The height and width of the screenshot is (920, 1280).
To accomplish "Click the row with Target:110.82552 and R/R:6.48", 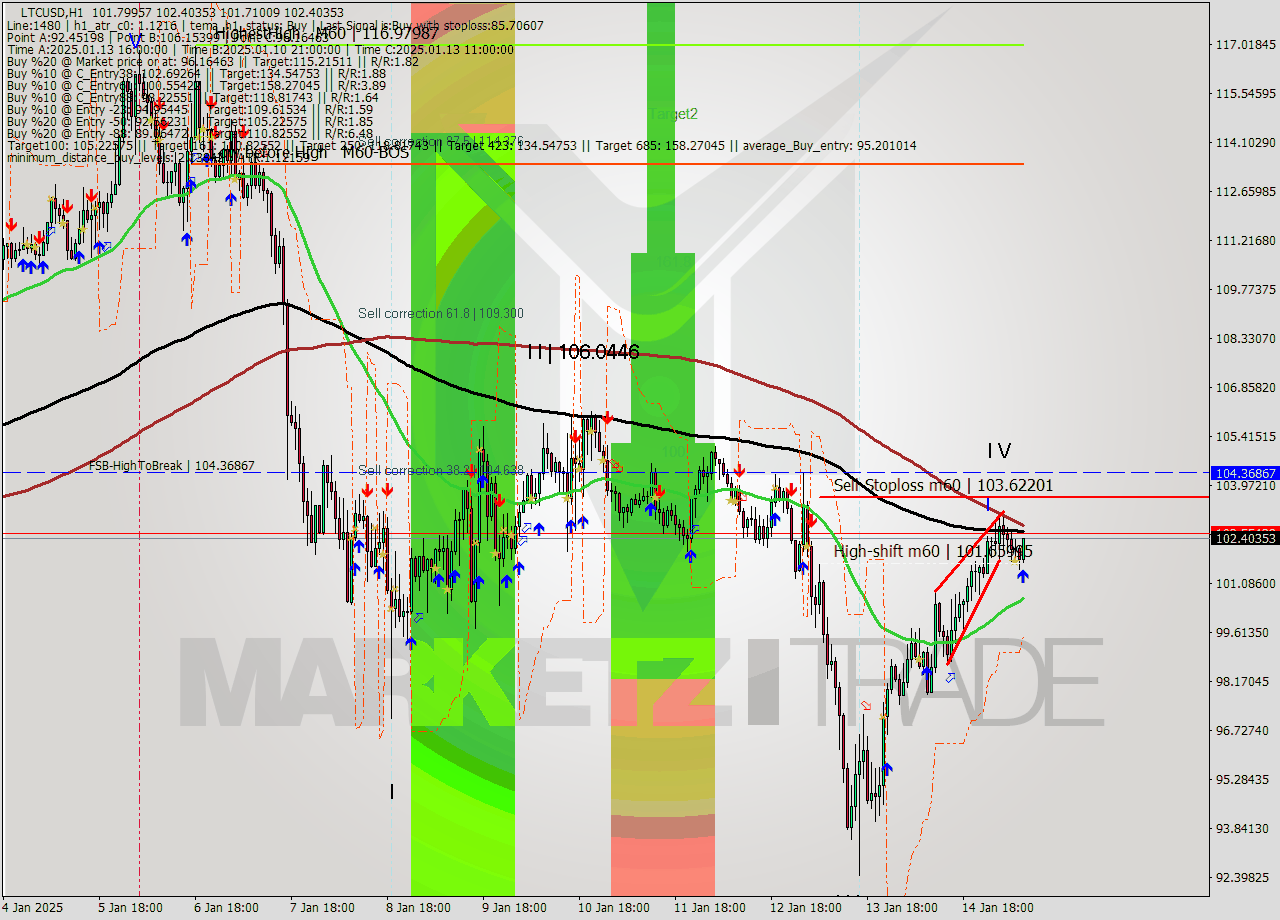I will 190,133.
